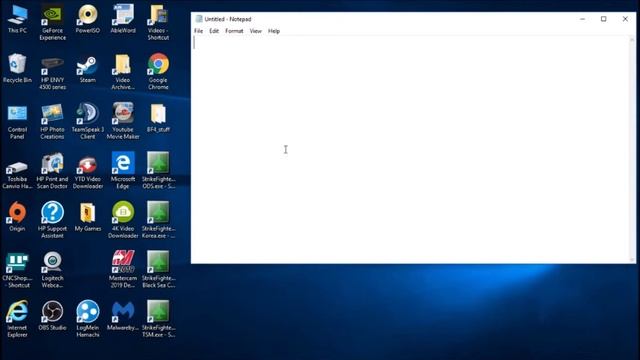Select the OBS Studio shortcut
The height and width of the screenshot is (360, 640).
[x=52, y=316]
